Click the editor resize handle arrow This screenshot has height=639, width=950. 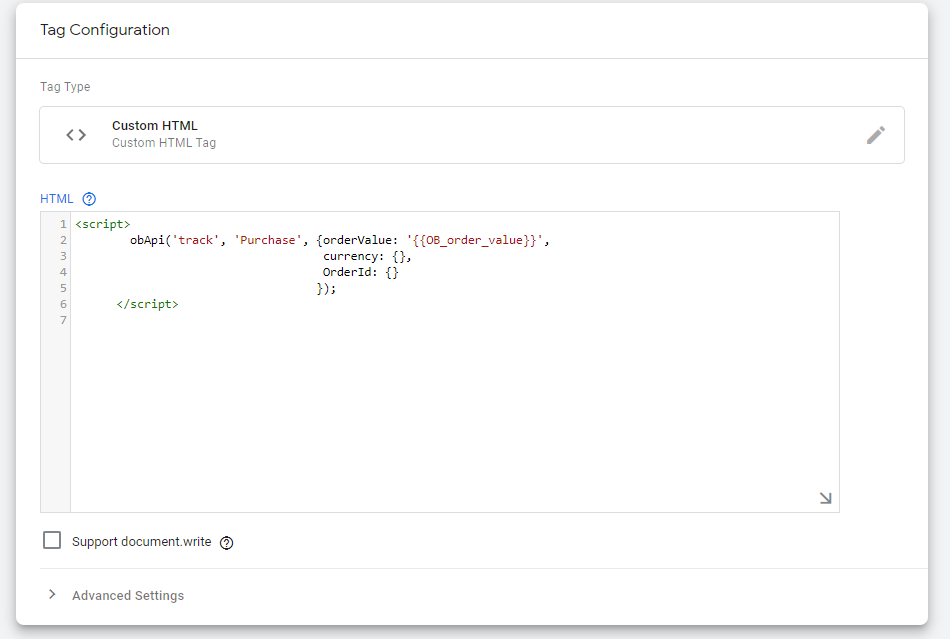point(825,498)
